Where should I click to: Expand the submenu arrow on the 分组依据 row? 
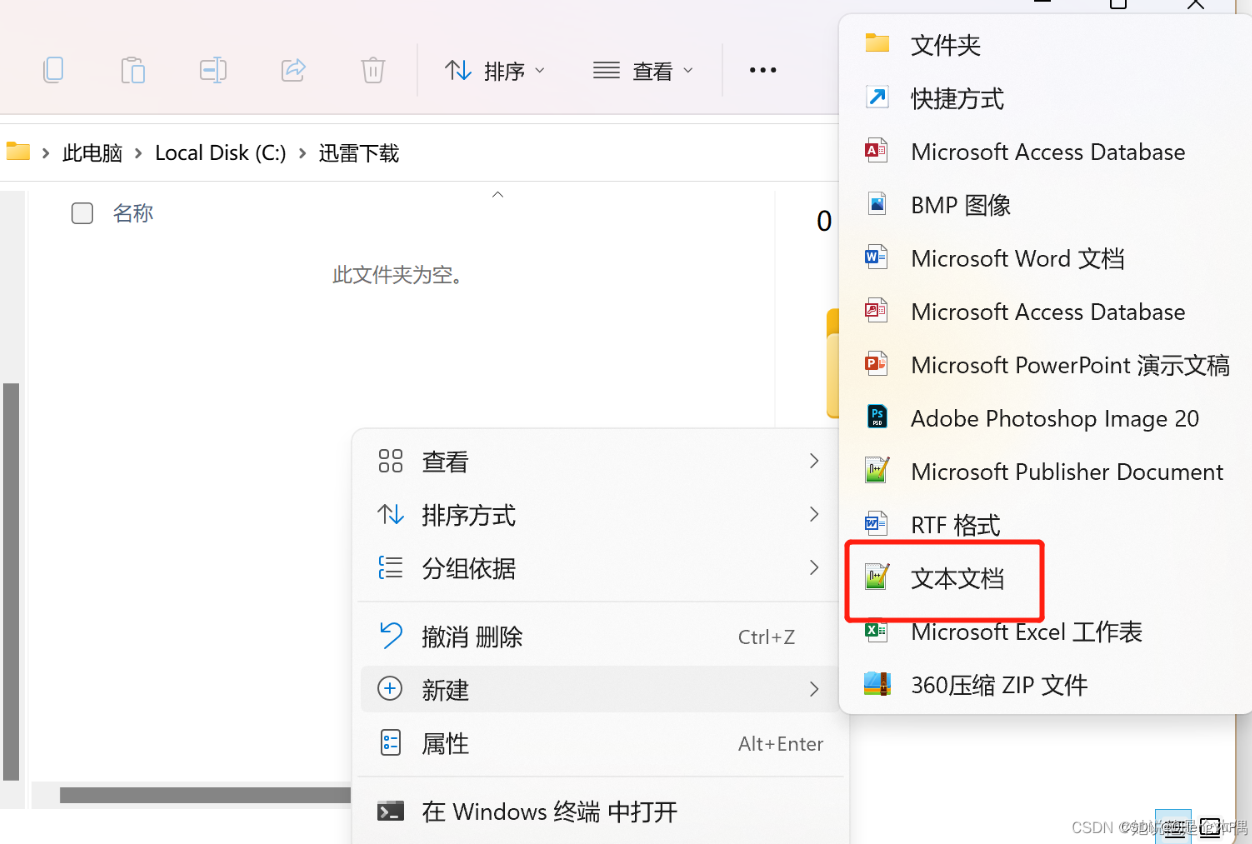click(814, 568)
